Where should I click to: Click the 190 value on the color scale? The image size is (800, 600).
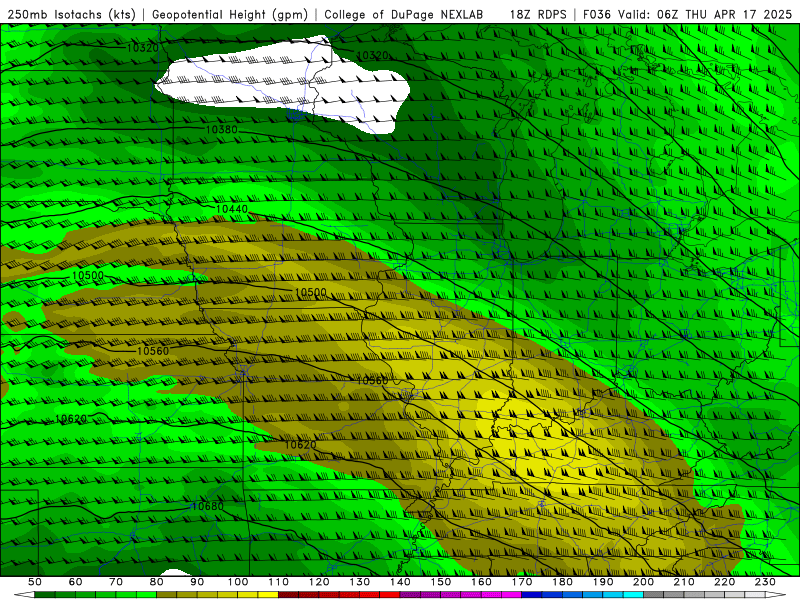click(604, 582)
